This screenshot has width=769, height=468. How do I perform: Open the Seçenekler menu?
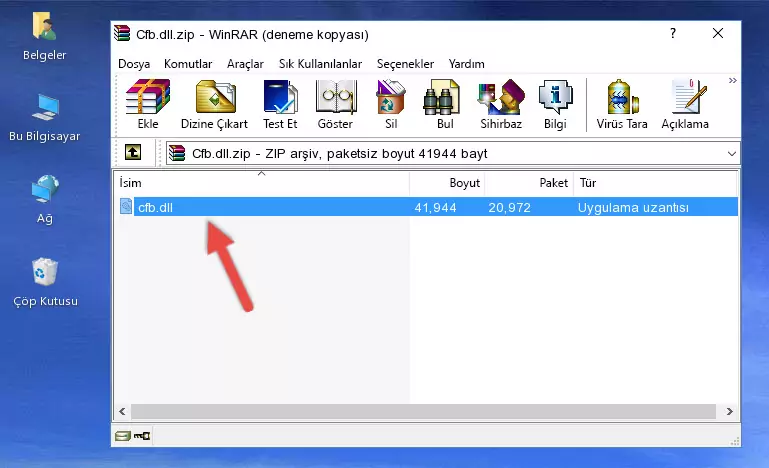click(405, 64)
